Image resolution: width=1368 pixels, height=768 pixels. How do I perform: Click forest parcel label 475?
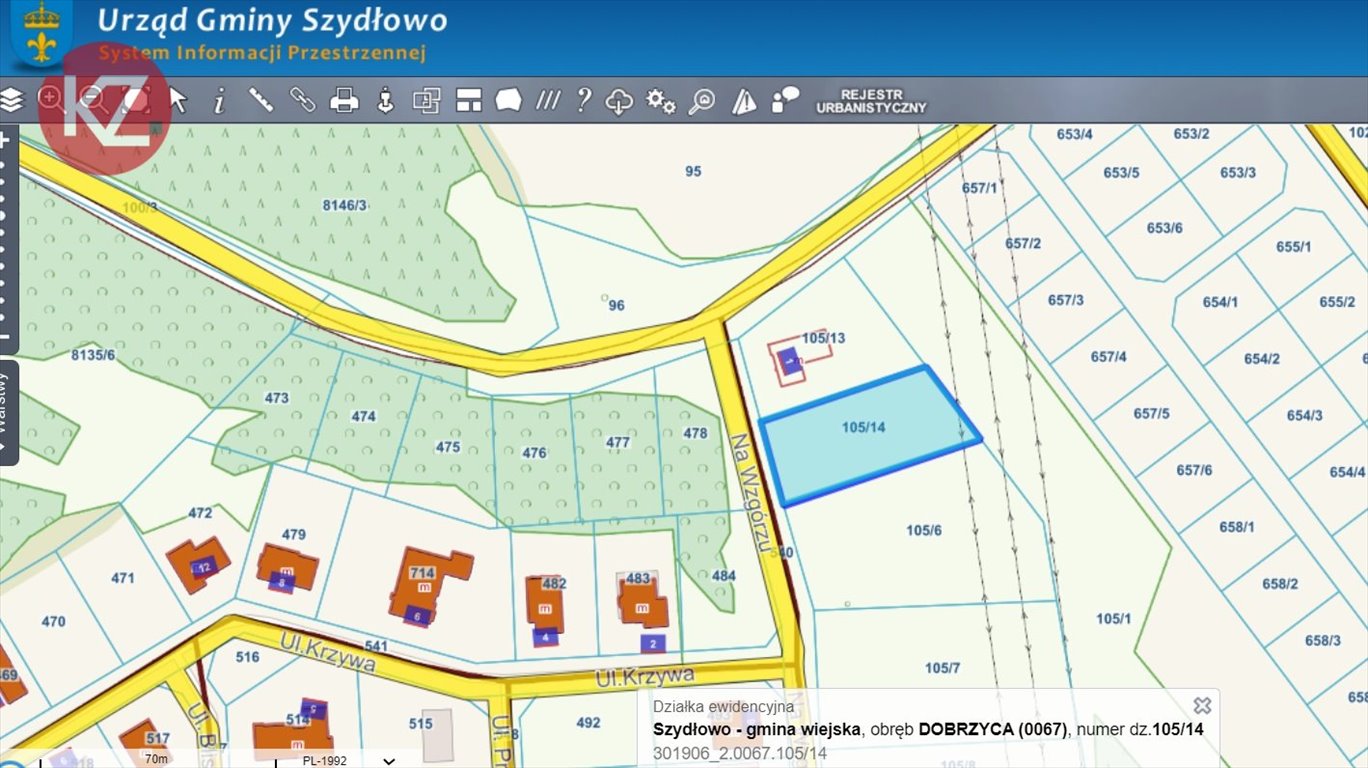pos(448,446)
